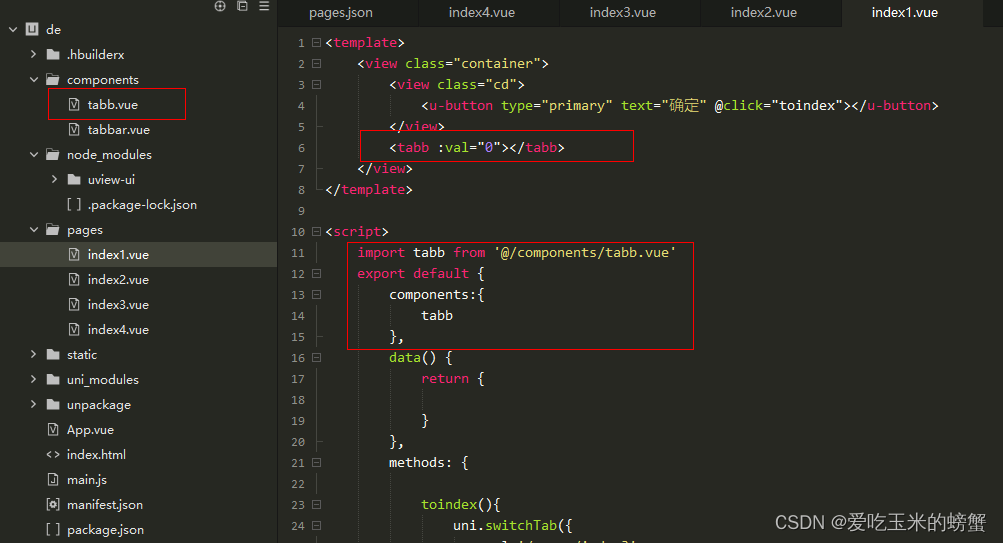
Task: Click the index2.vue file icon in tree
Action: click(x=74, y=279)
